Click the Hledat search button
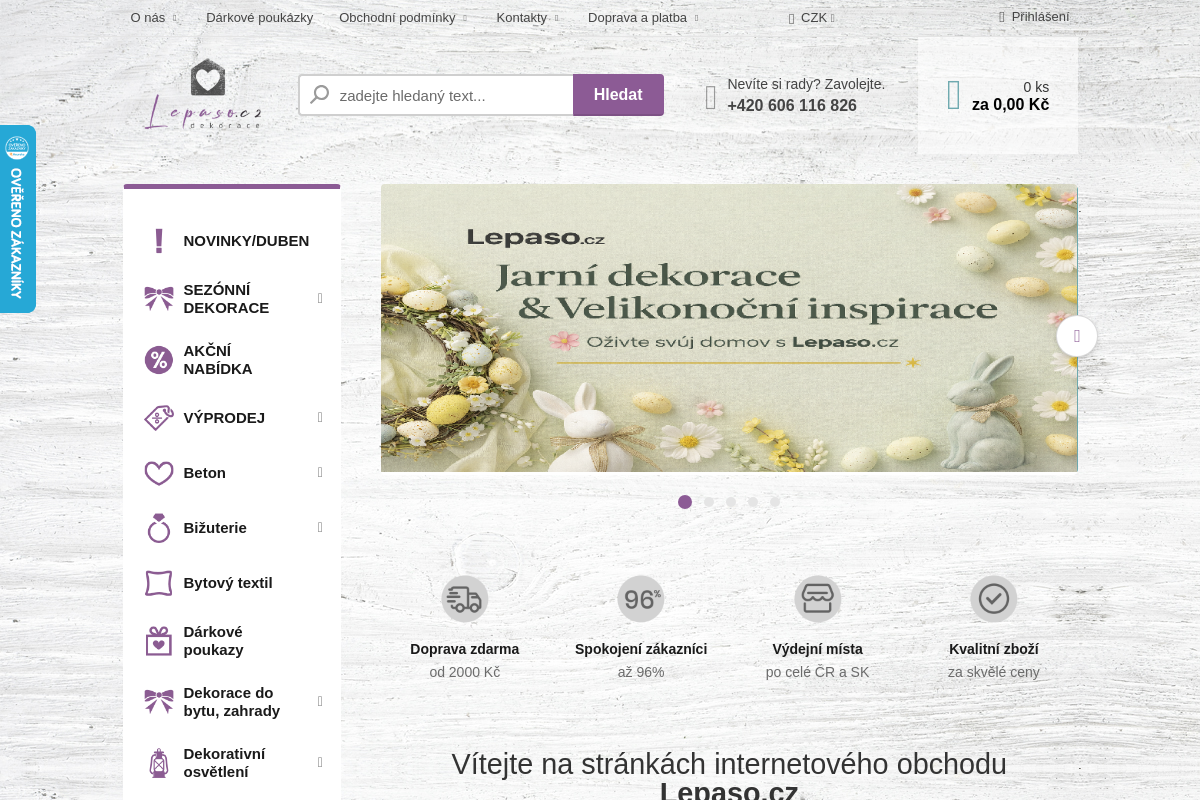Screen dimensions: 1200x800 coord(618,95)
